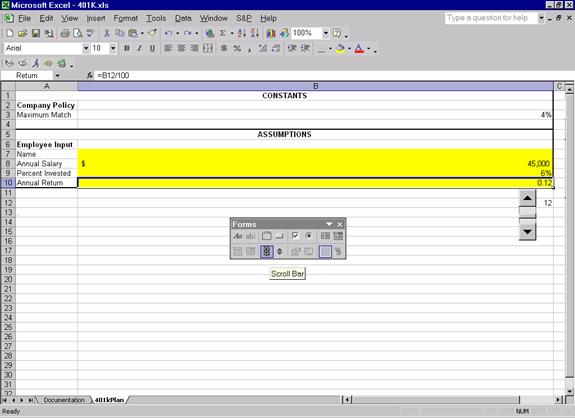Click the Save icon in the toolbar
Screen dimensions: 575x418
[36, 33]
